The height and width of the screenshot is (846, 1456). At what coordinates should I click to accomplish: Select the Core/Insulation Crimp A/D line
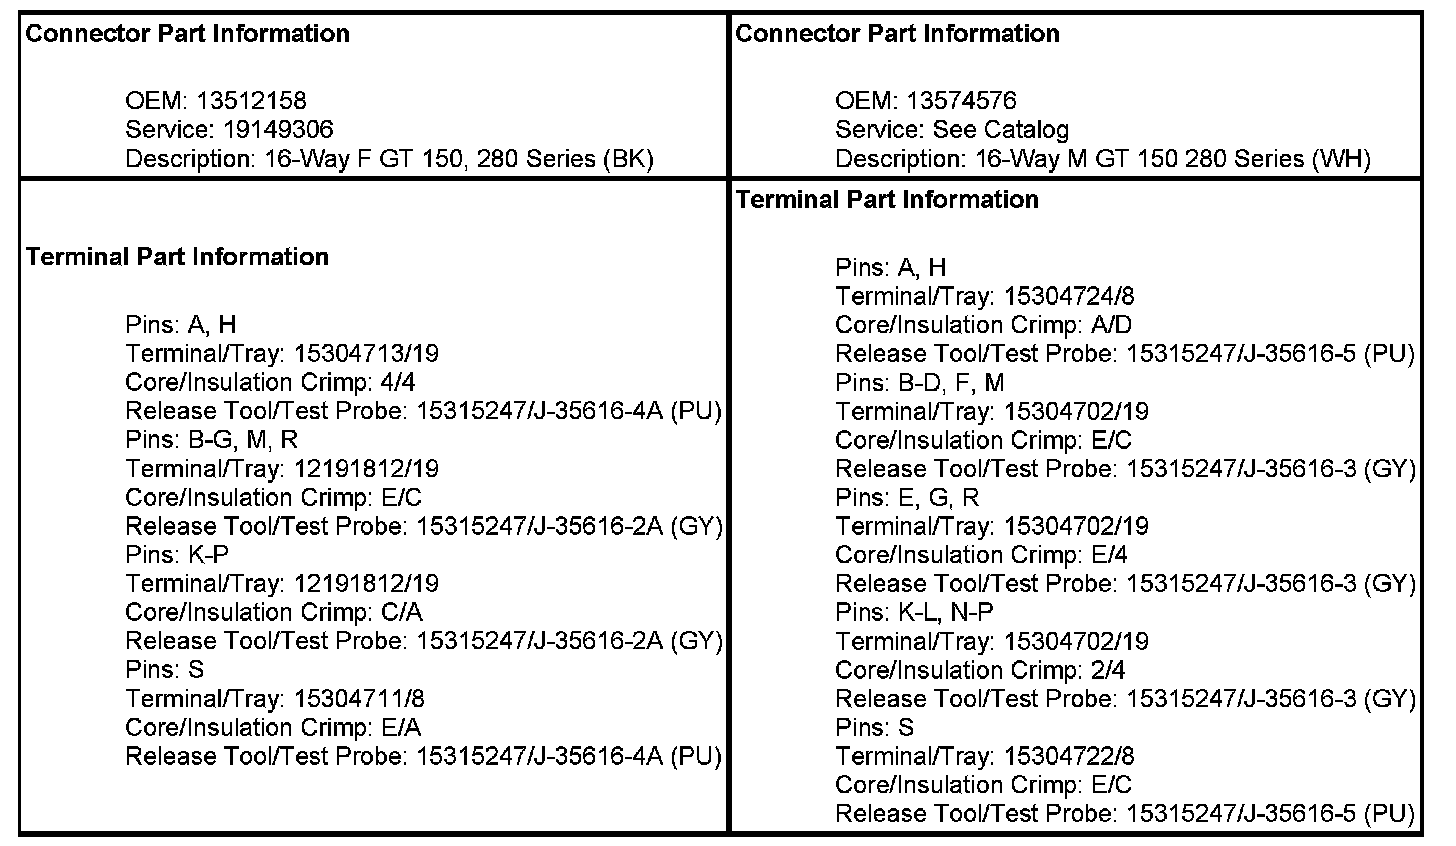(984, 325)
